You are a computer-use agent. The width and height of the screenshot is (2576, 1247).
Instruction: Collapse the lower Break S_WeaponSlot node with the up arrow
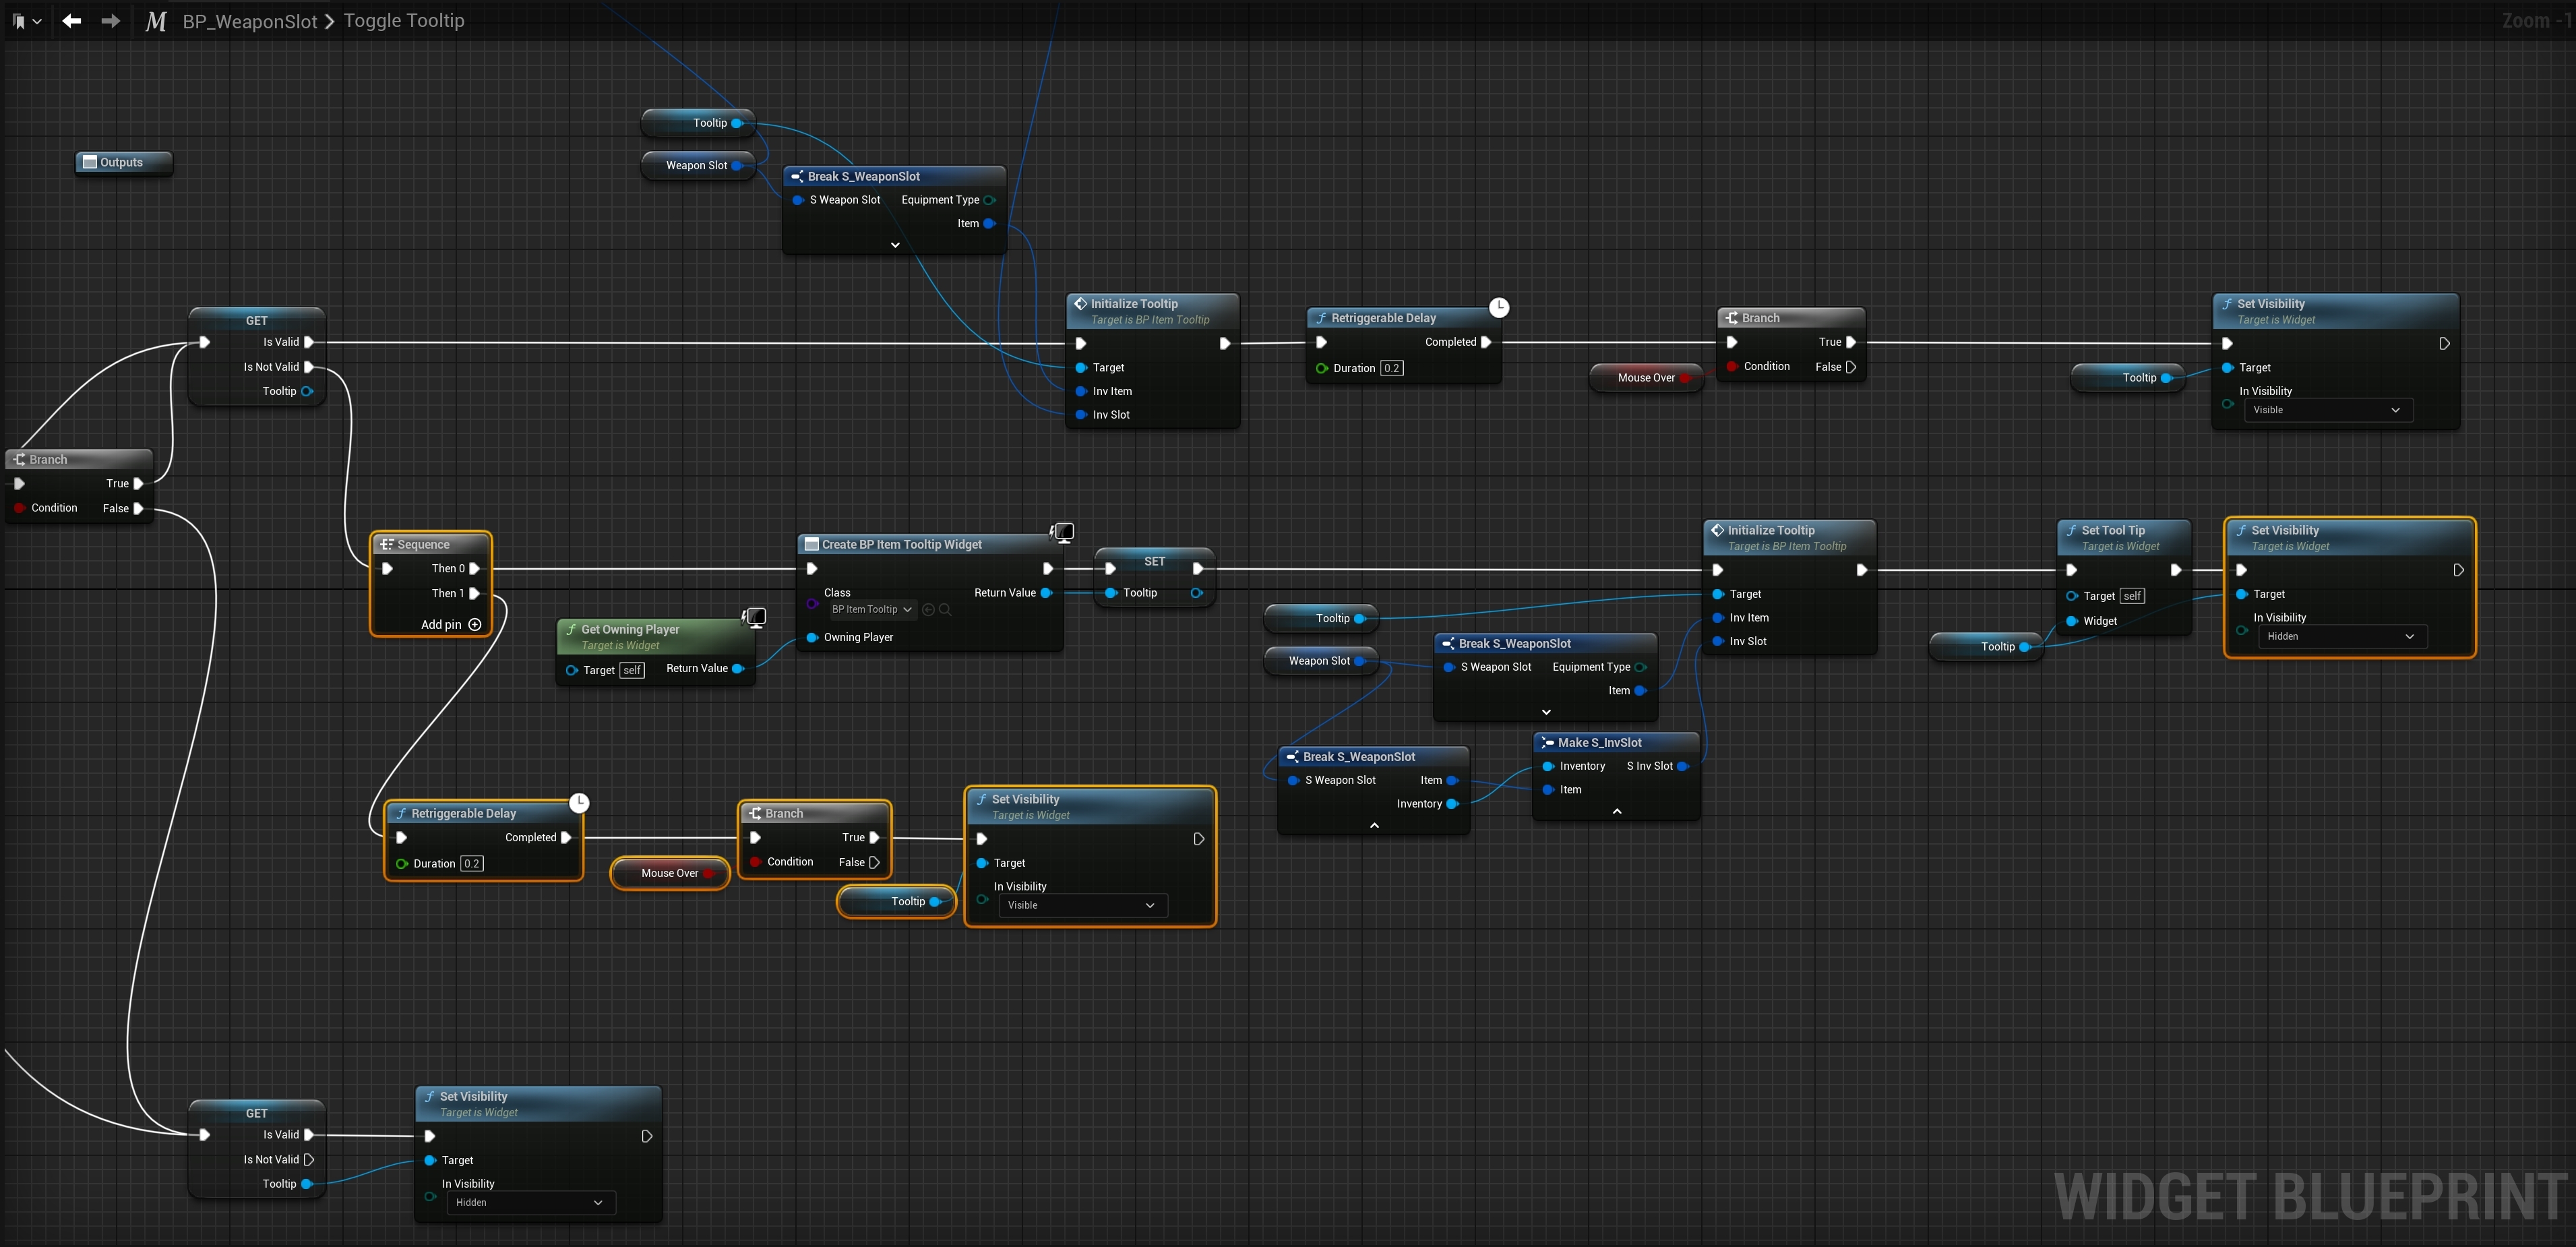[1374, 825]
